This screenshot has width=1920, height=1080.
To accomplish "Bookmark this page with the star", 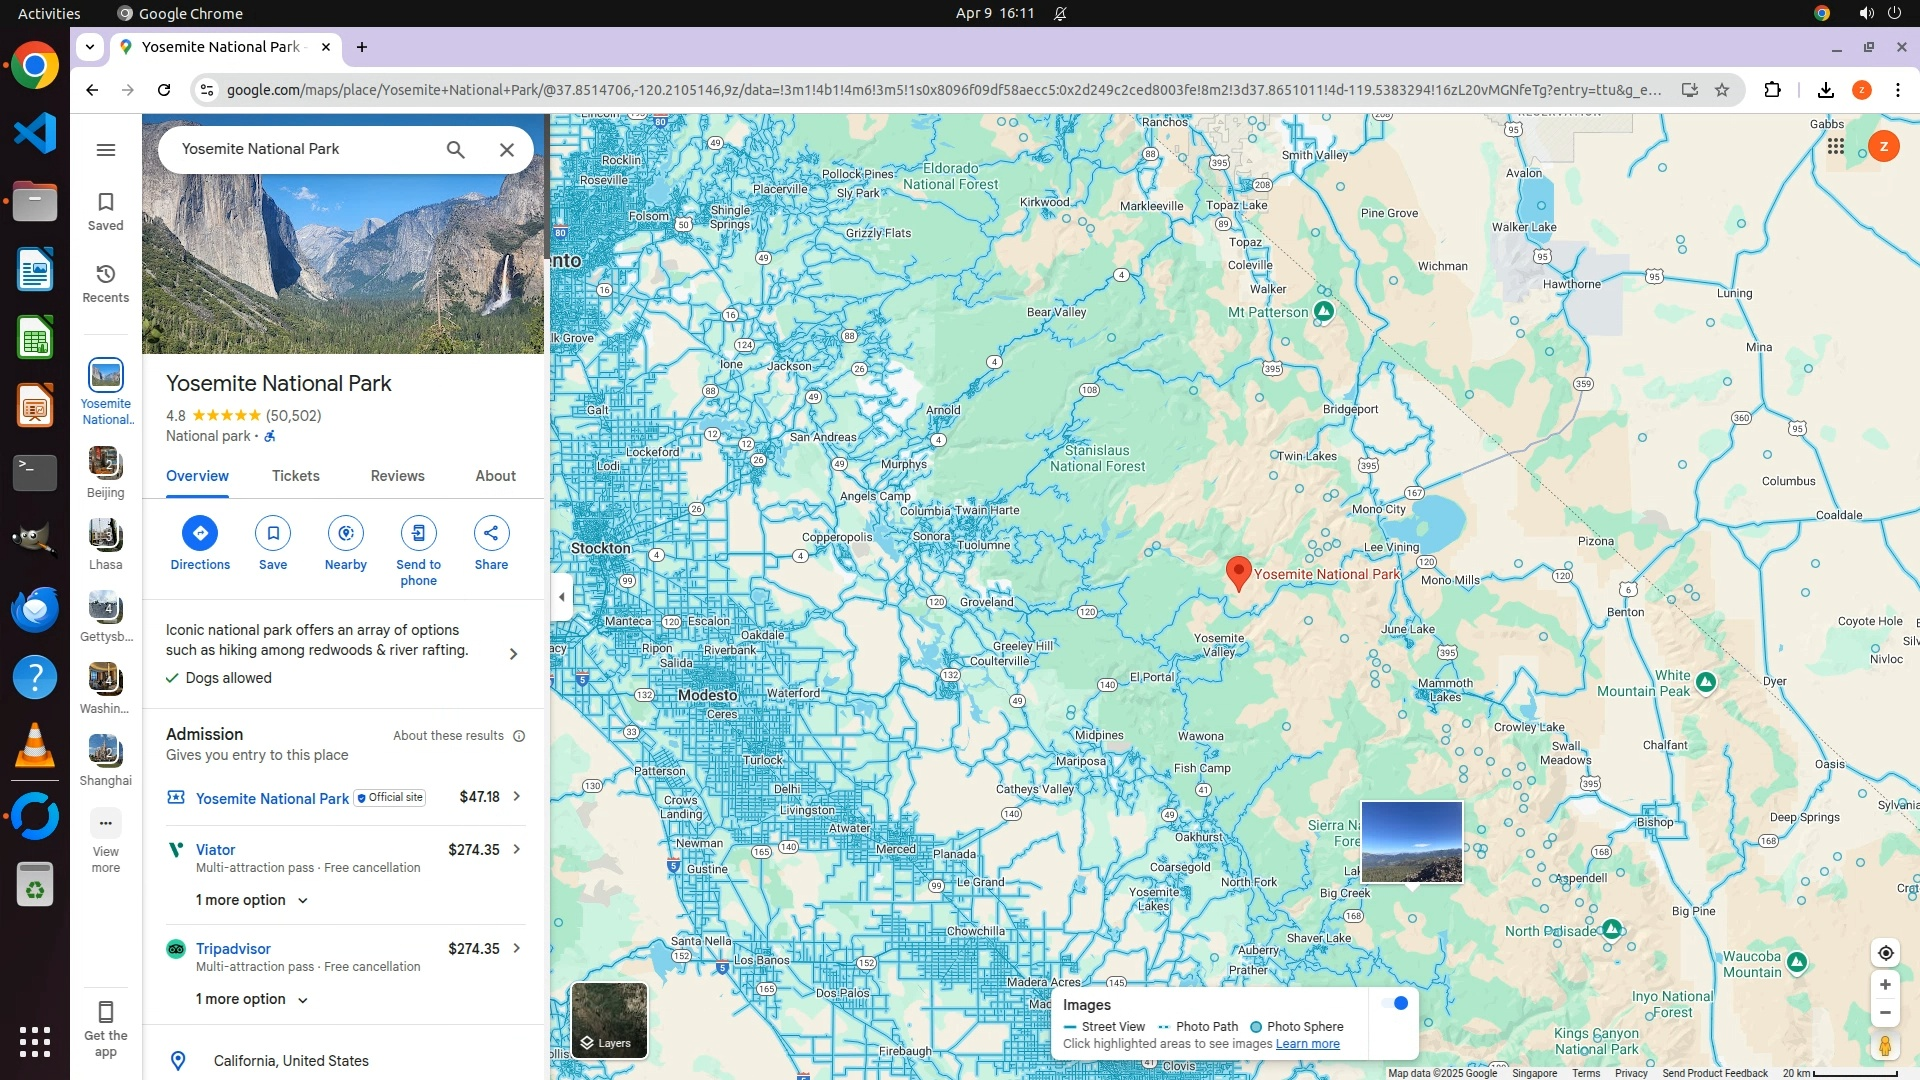I will pyautogui.click(x=1722, y=90).
